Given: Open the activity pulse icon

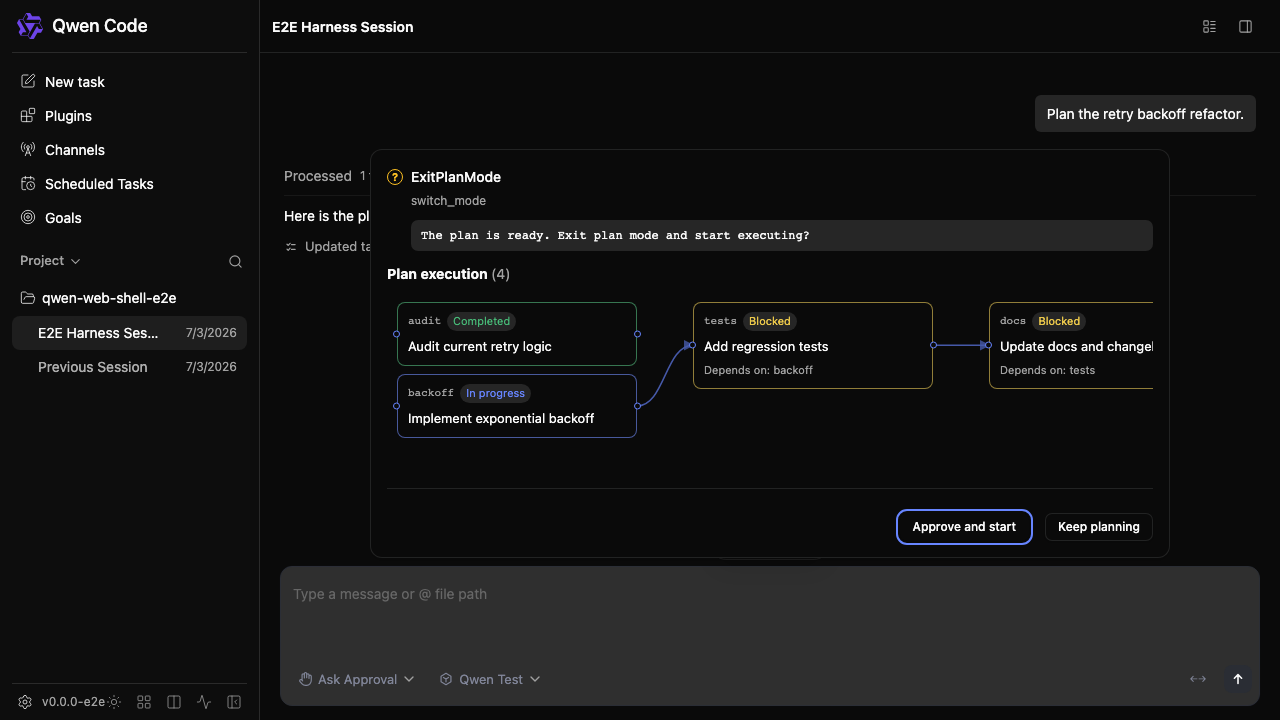Looking at the screenshot, I should [x=204, y=702].
